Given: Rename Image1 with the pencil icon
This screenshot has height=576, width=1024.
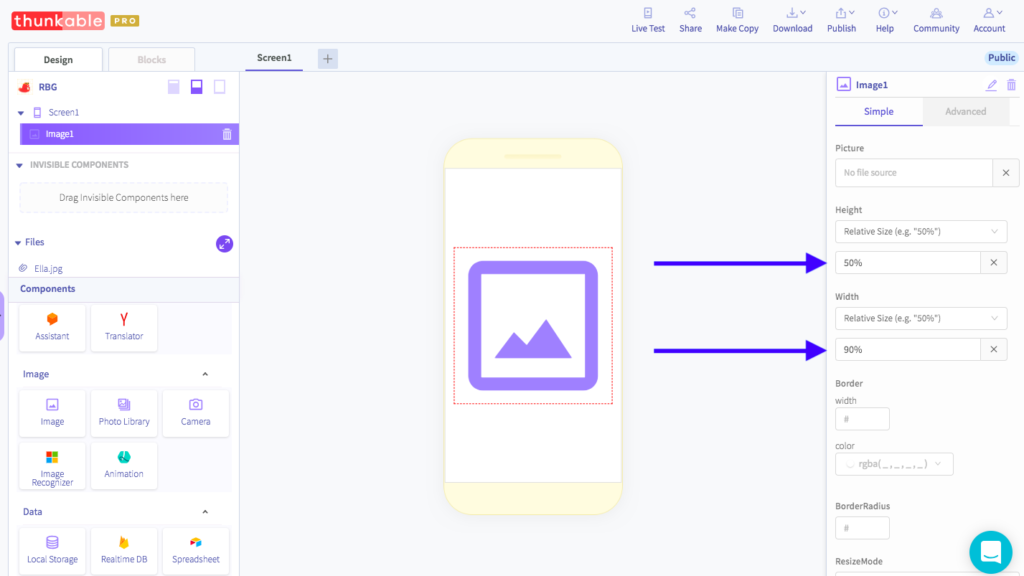Looking at the screenshot, I should tap(991, 85).
